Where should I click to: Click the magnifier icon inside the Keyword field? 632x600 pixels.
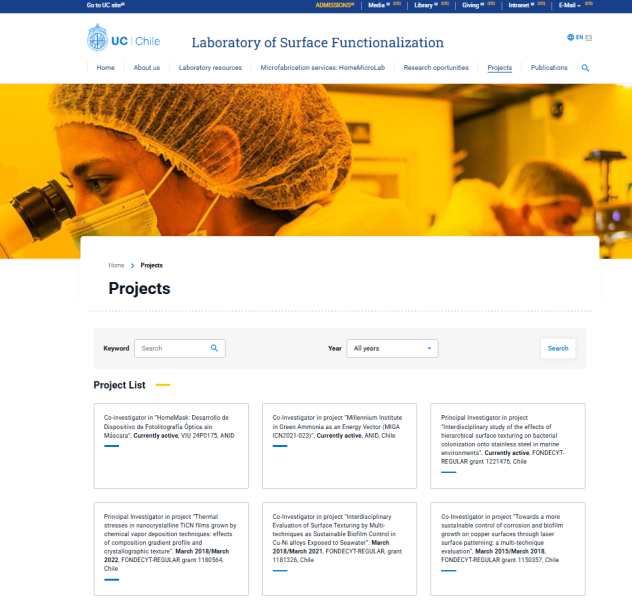(214, 348)
